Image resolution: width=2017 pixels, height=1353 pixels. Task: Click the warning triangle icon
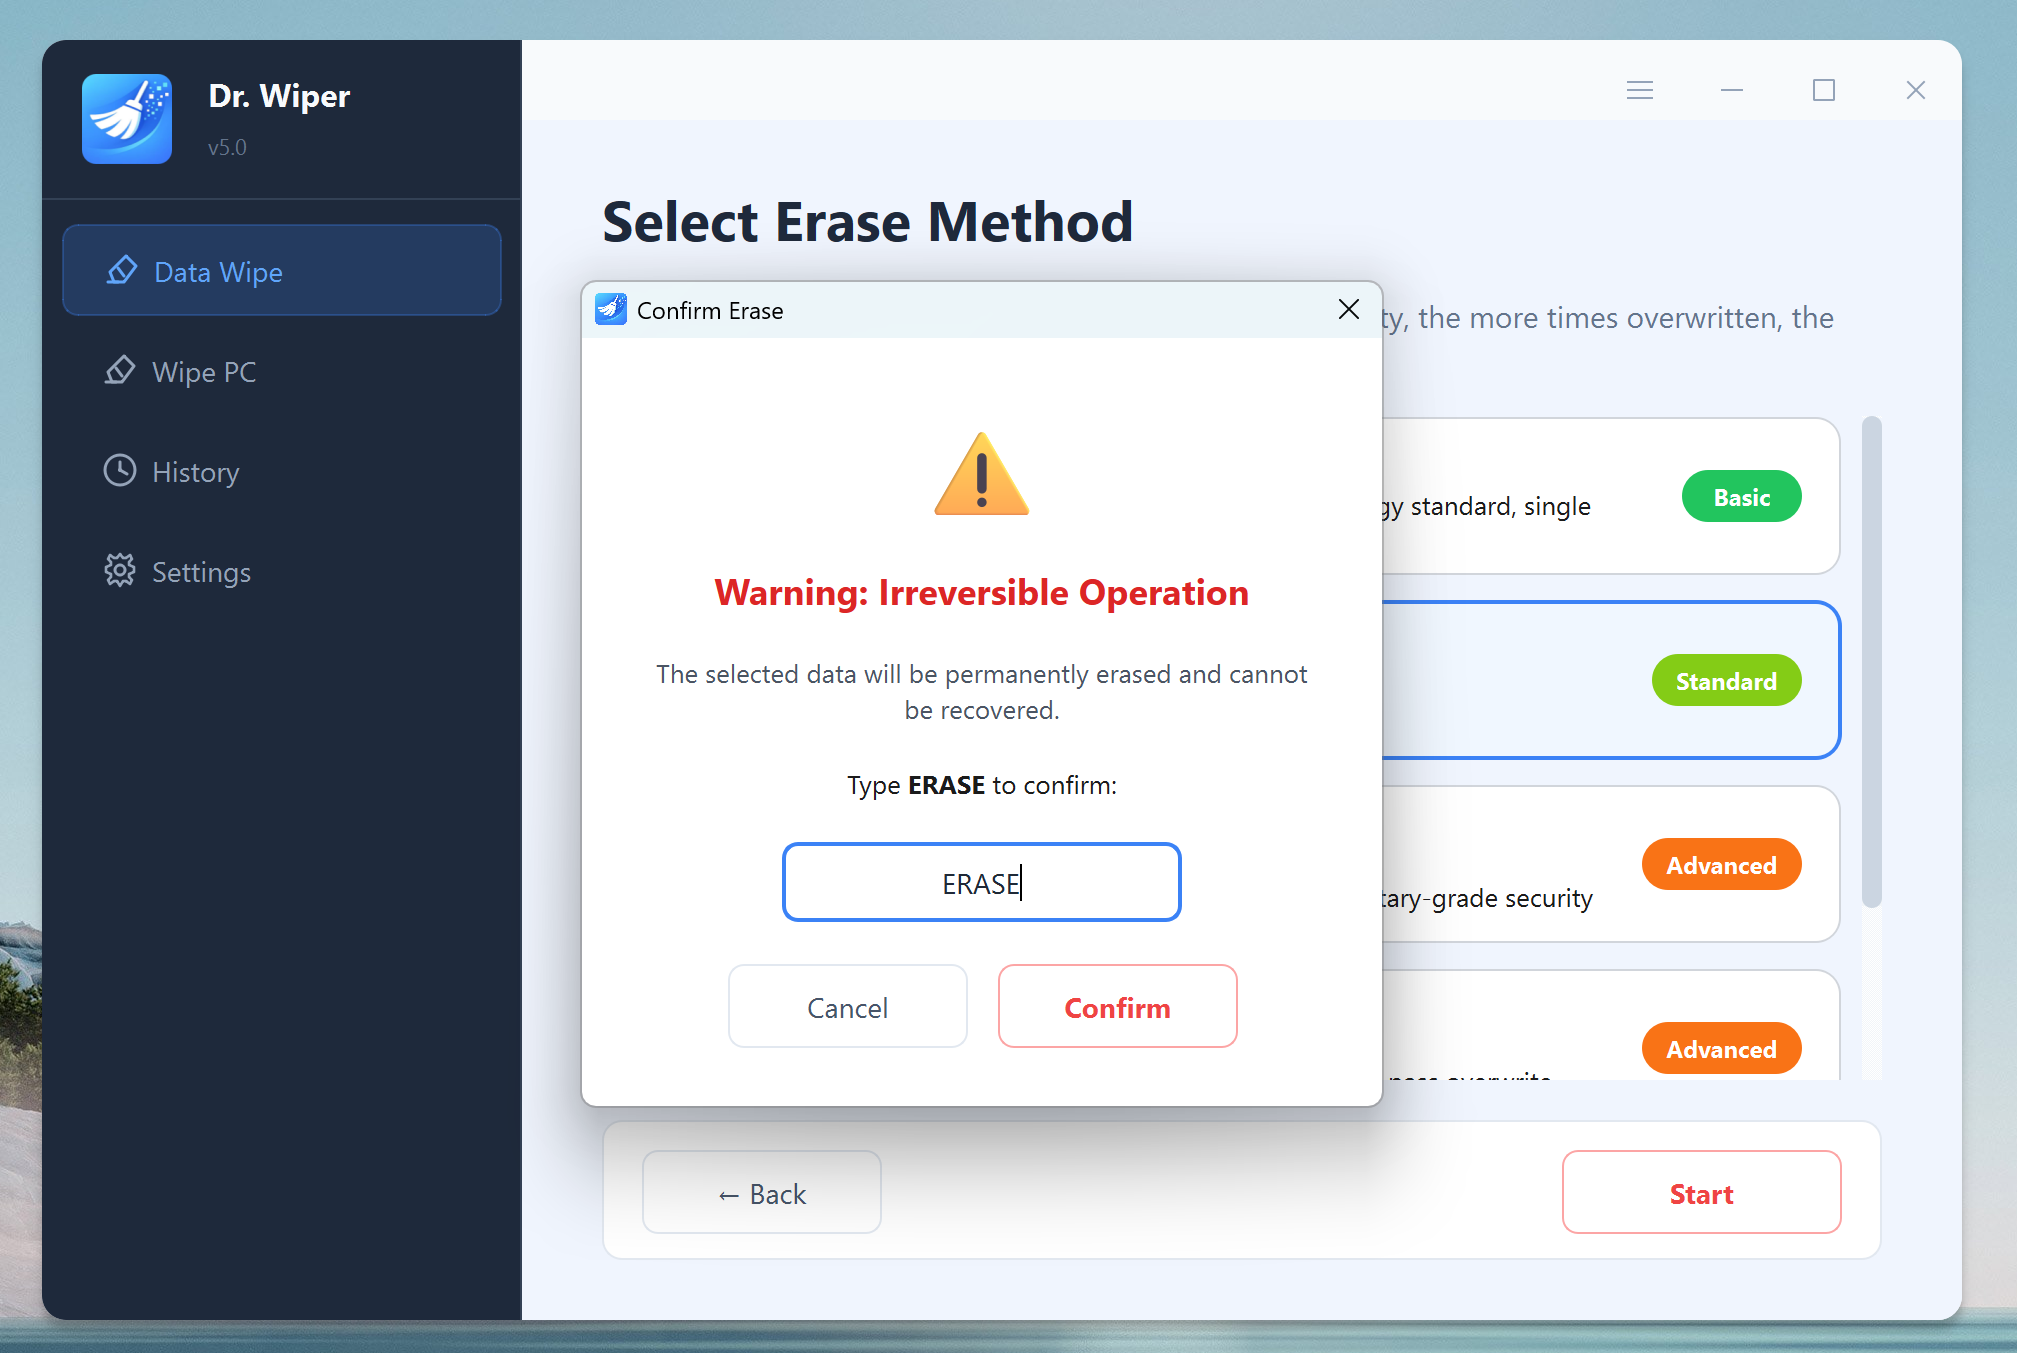point(981,474)
